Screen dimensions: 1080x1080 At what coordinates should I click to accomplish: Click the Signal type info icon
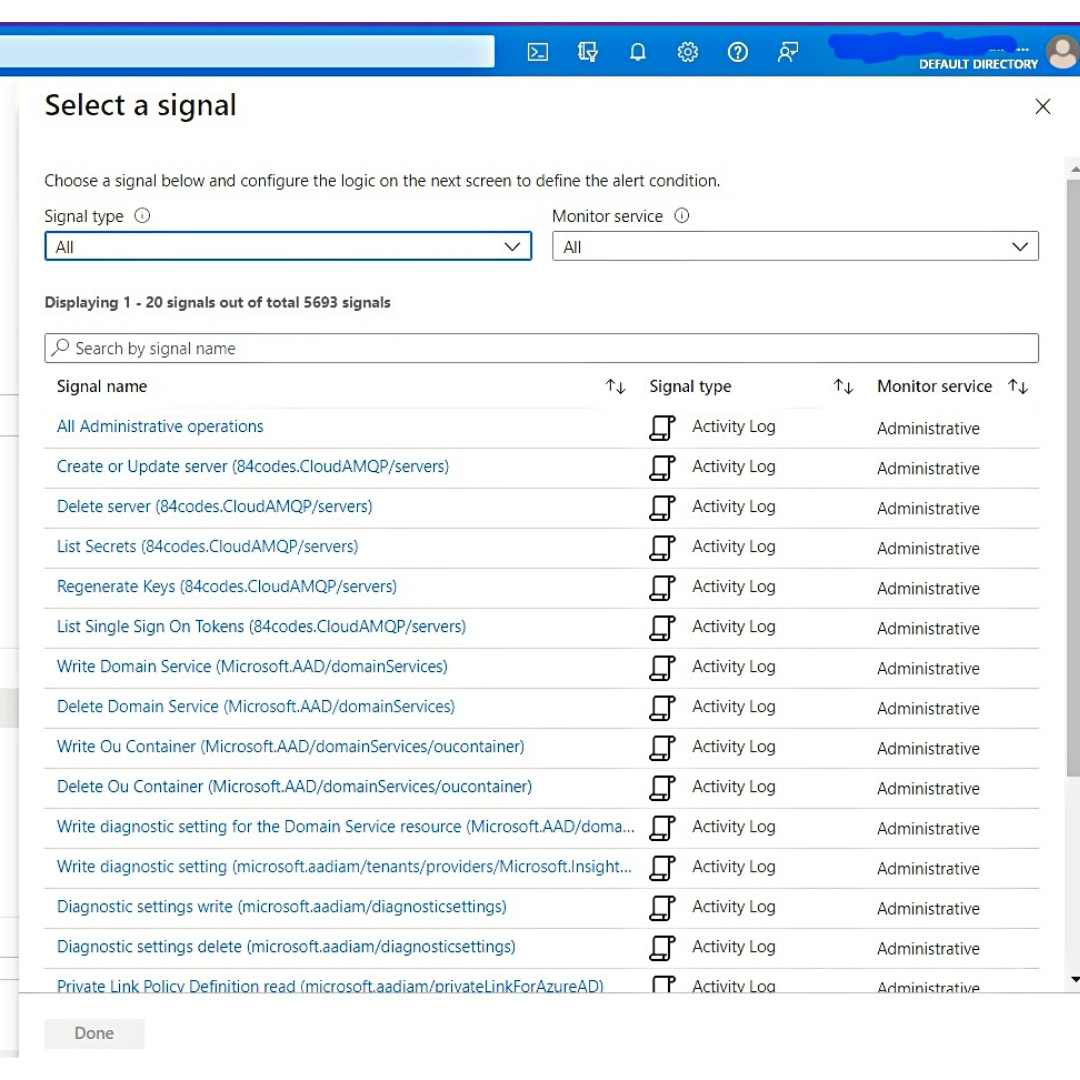click(142, 216)
